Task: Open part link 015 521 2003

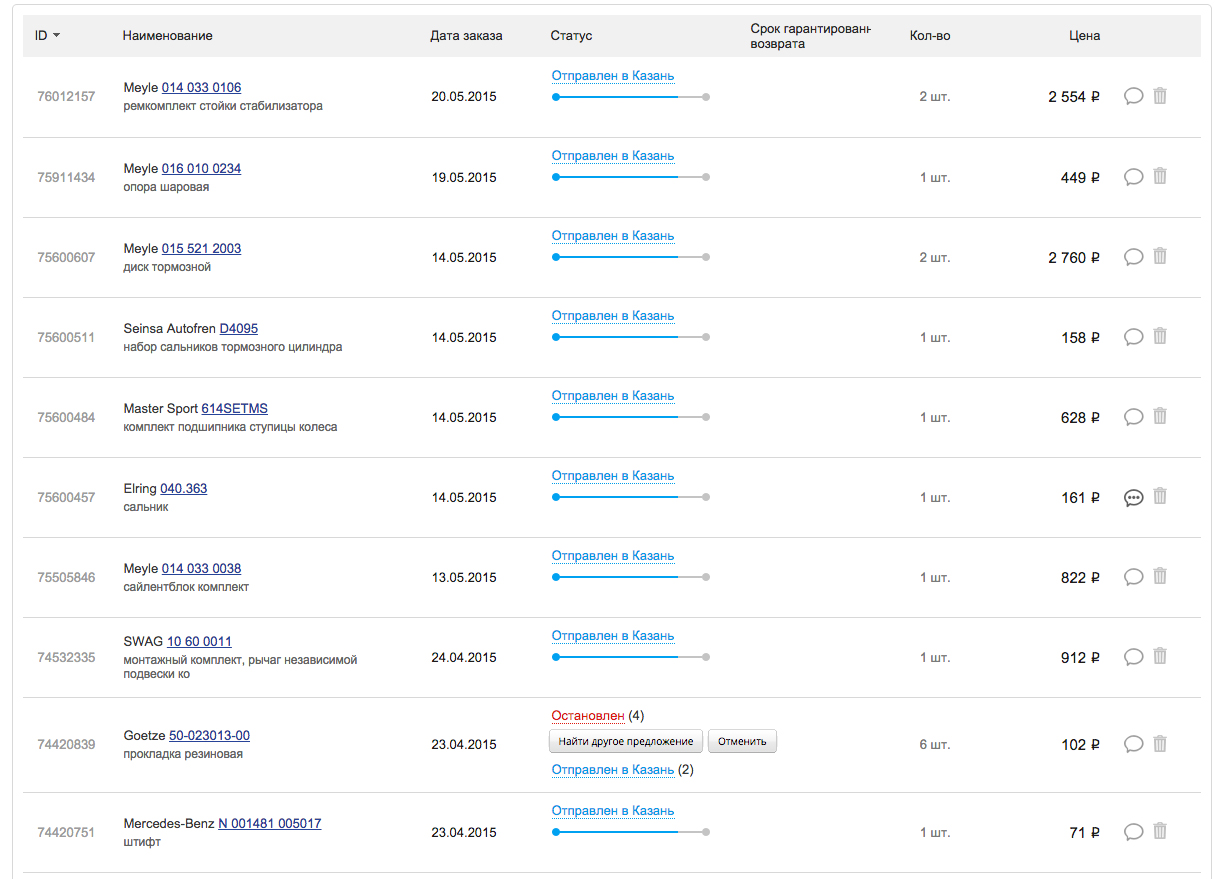Action: [x=201, y=248]
